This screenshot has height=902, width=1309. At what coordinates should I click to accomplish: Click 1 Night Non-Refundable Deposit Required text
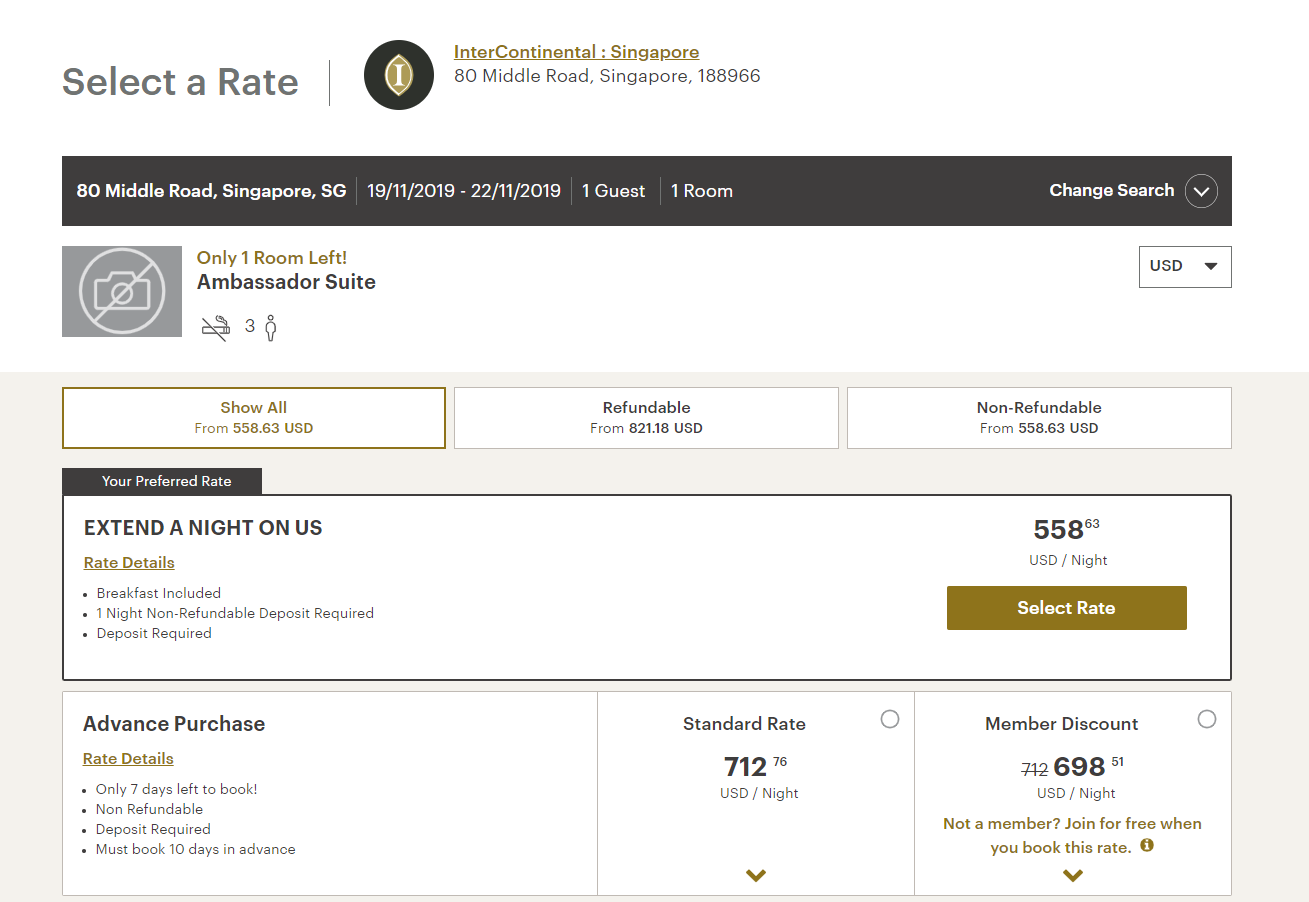[235, 613]
